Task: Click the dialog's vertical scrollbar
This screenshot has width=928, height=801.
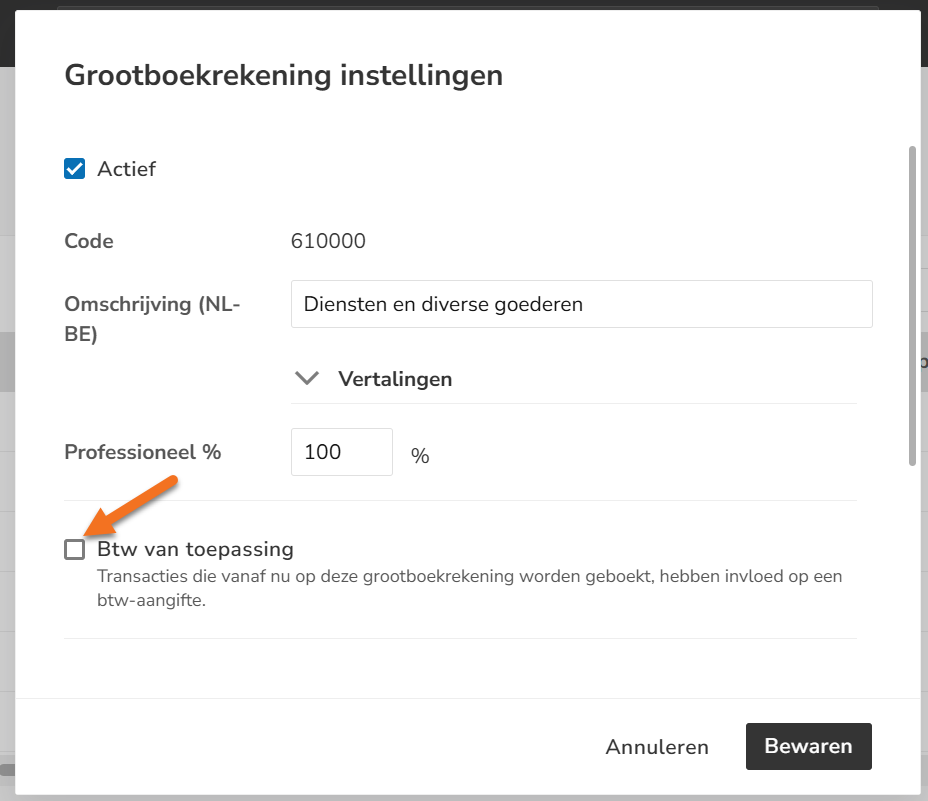Action: [x=912, y=306]
